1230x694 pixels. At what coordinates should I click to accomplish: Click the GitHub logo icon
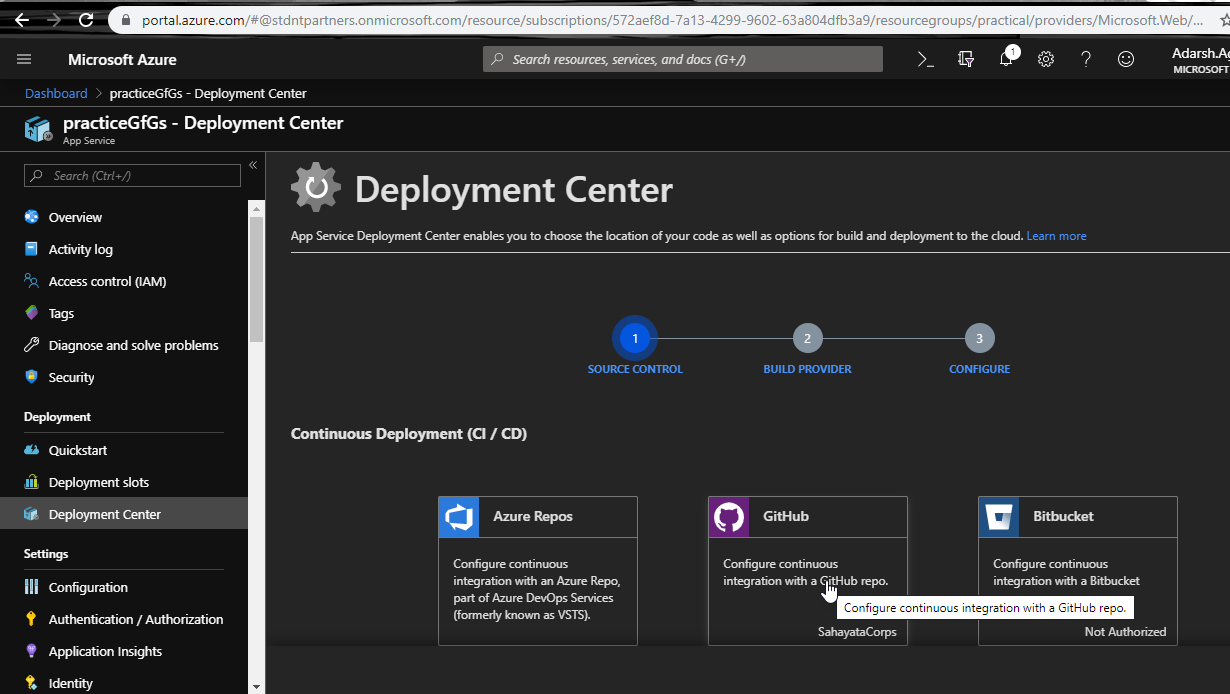[729, 517]
